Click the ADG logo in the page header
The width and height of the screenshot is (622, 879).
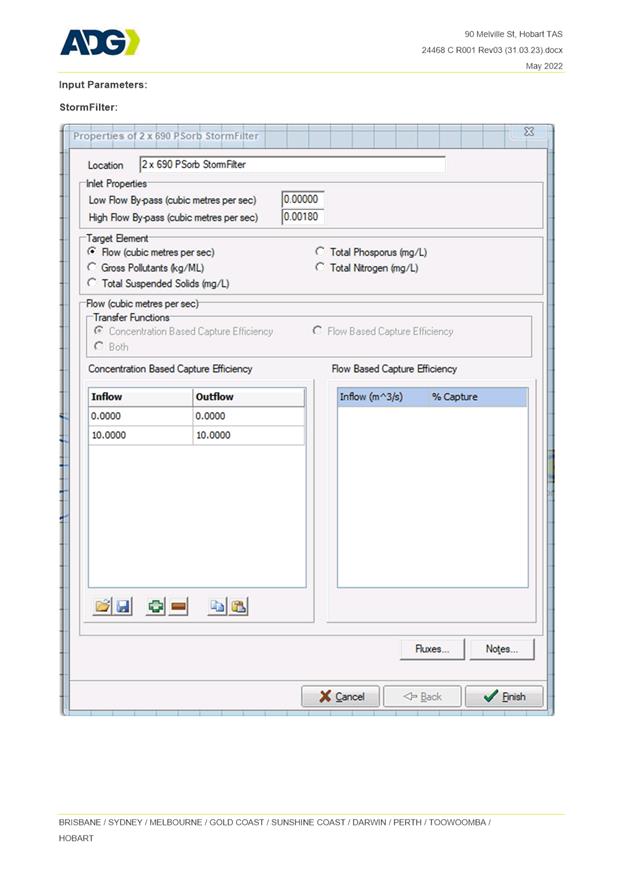[x=100, y=43]
